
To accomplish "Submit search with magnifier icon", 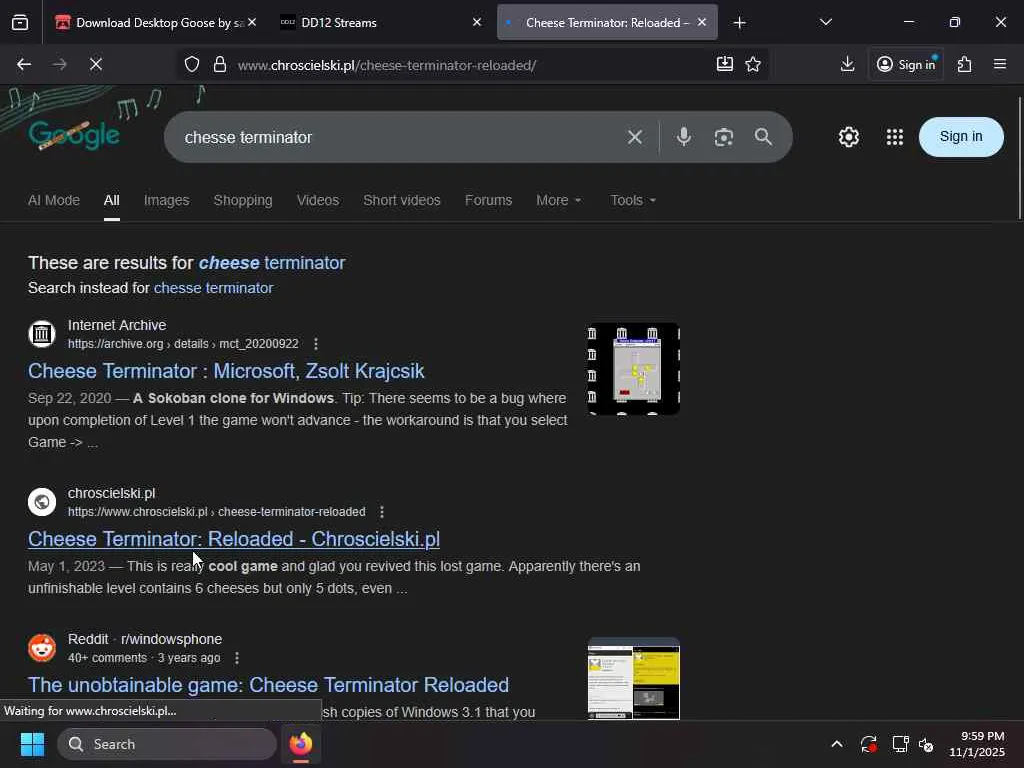I will (x=763, y=137).
